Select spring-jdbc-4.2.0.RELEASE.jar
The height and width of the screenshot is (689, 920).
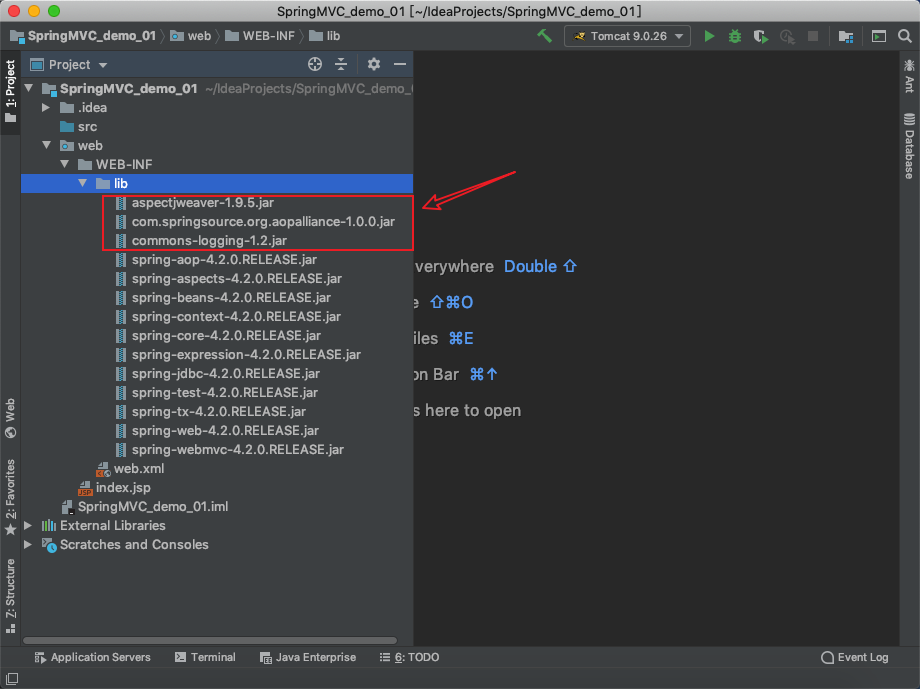pyautogui.click(x=225, y=373)
